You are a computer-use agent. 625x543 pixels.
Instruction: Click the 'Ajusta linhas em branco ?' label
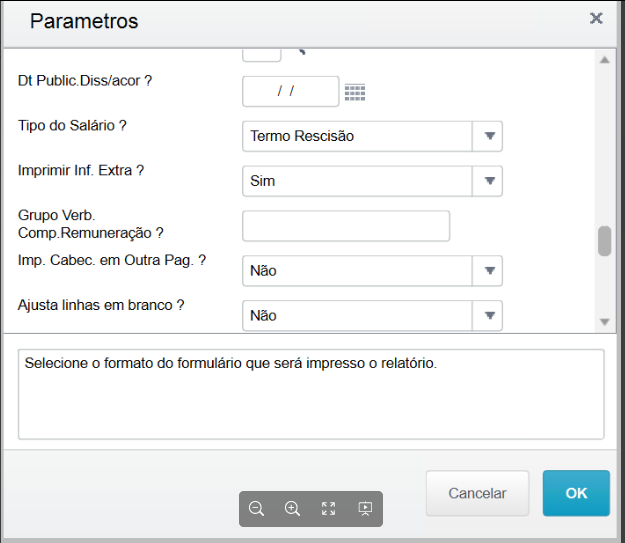(x=101, y=305)
